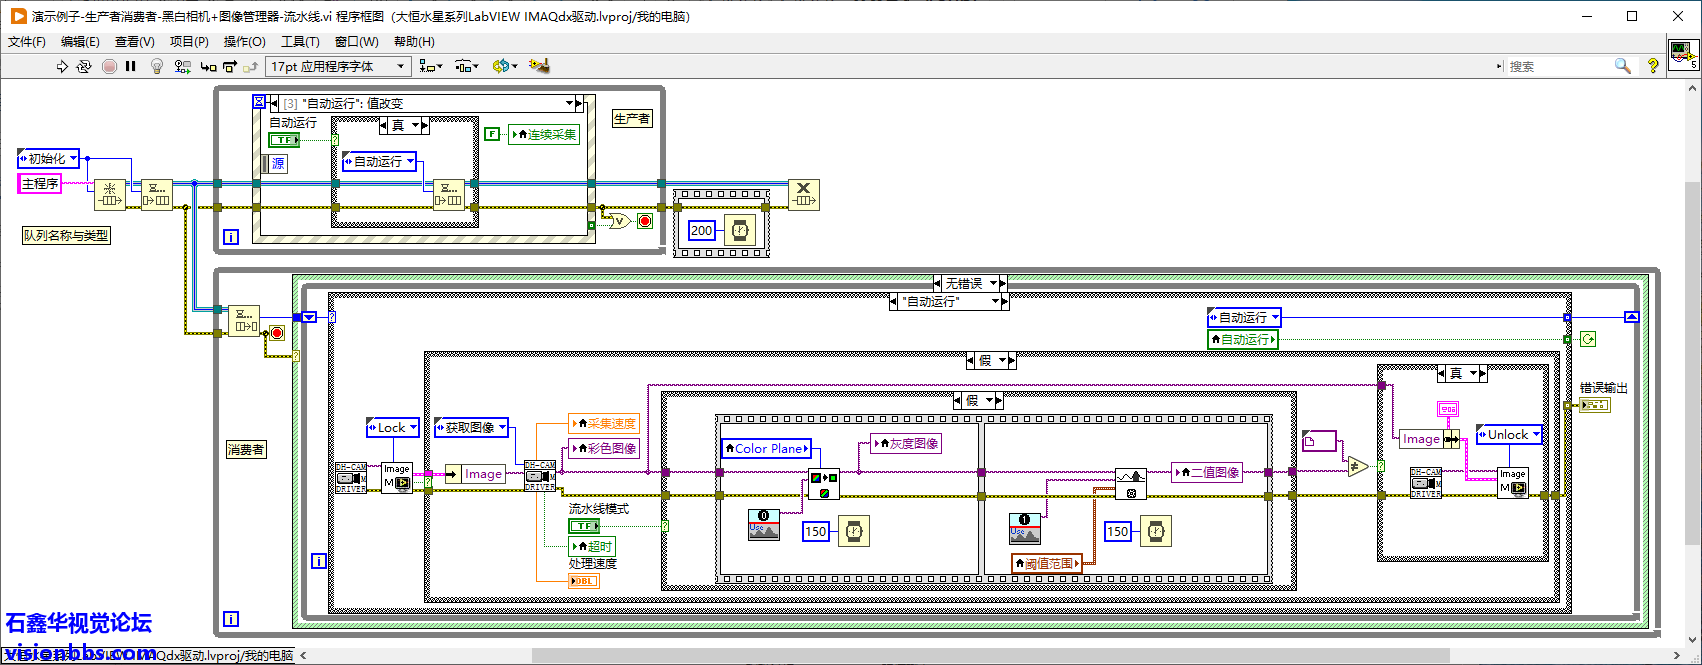Viewport: 1702px width, 665px height.
Task: Click the Clean Up Diagram broom icon
Action: tap(540, 66)
